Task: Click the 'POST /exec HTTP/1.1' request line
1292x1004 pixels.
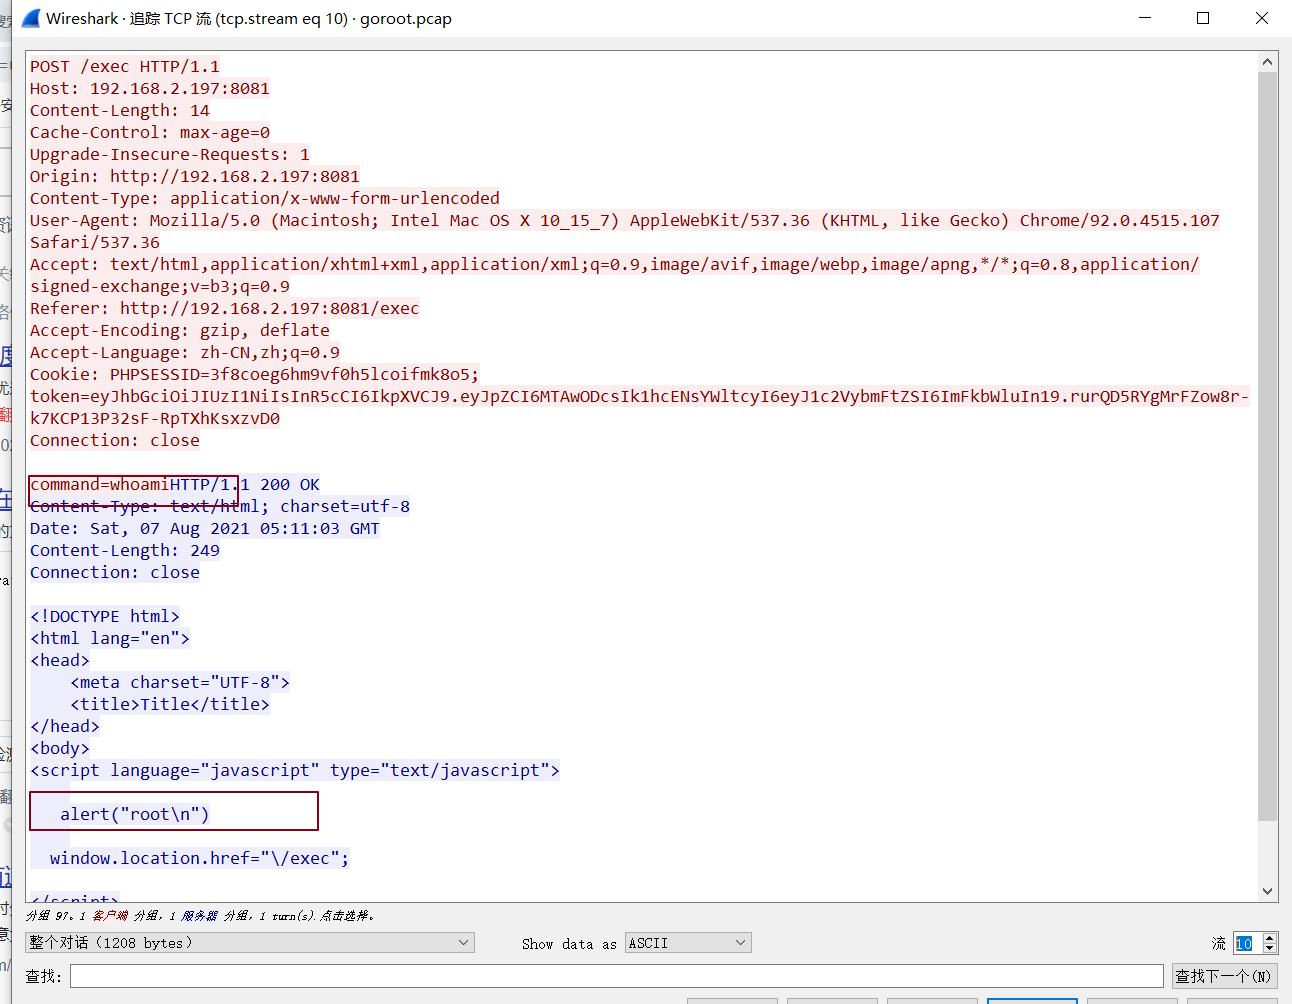Action: click(x=125, y=67)
